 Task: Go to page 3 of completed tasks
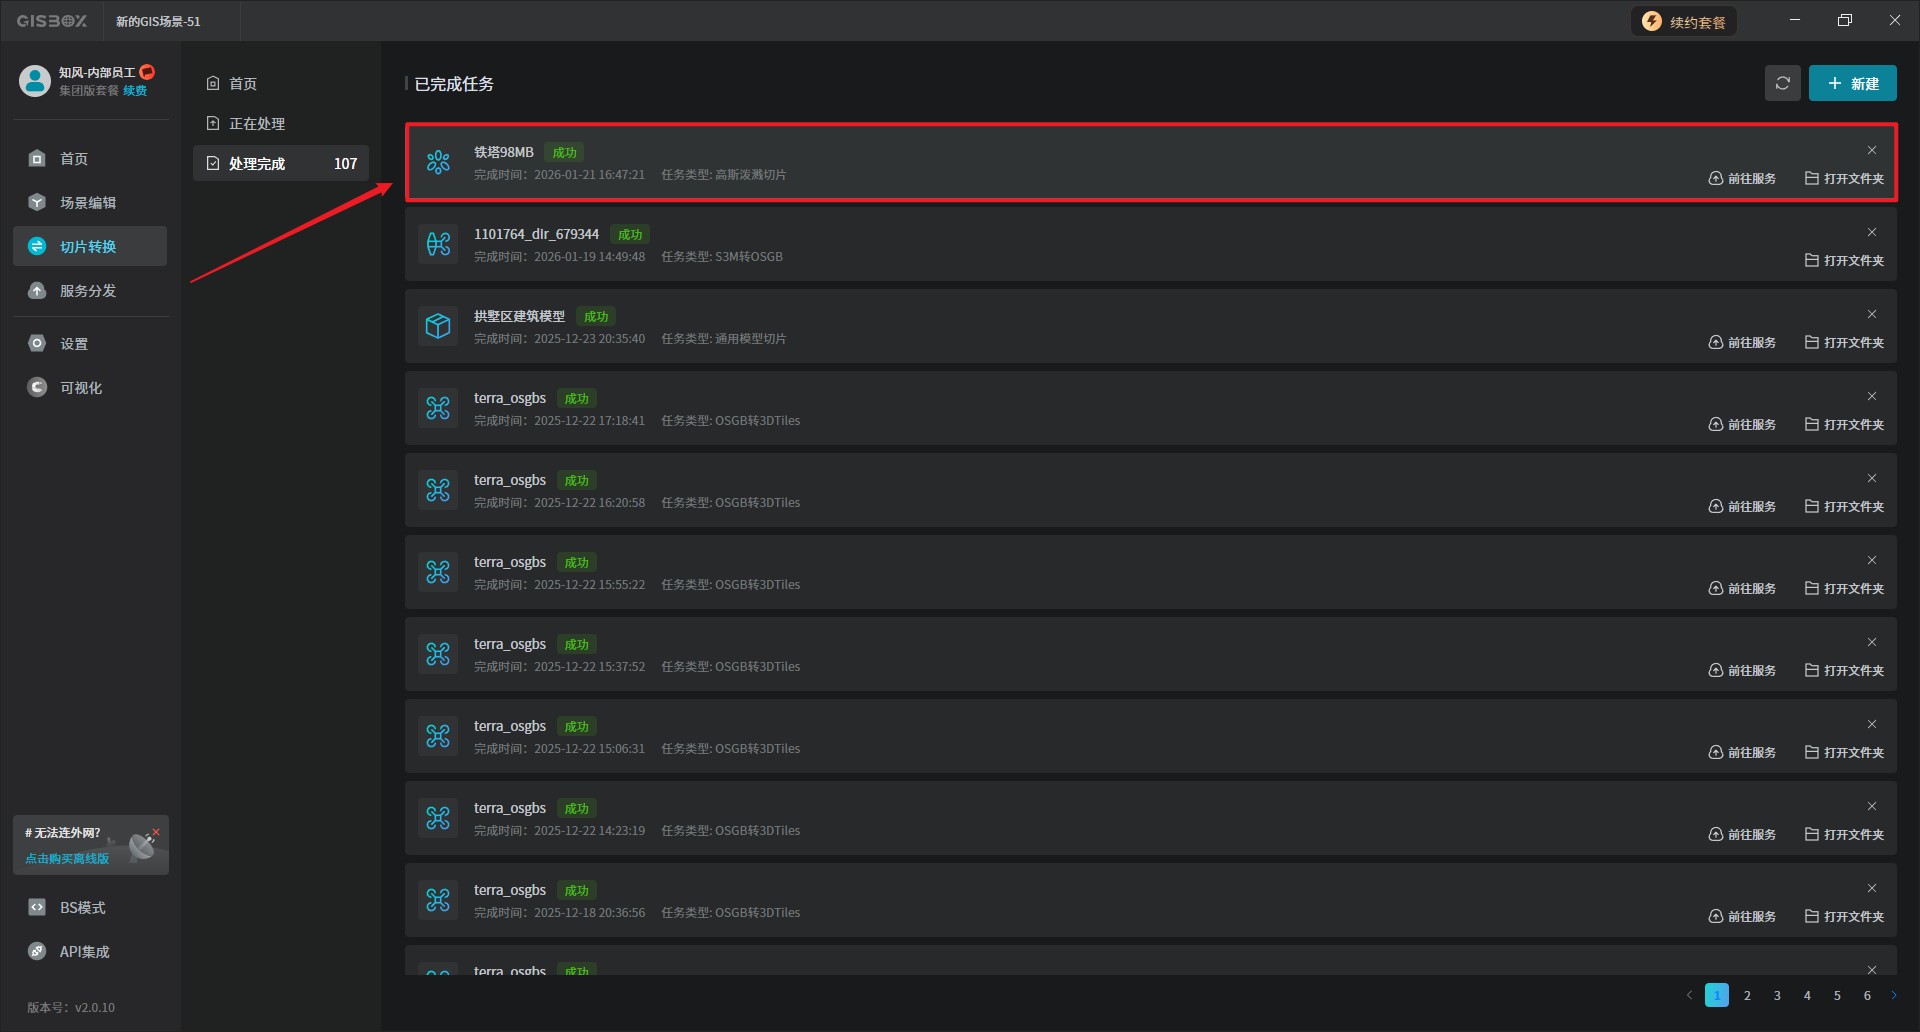click(1777, 996)
